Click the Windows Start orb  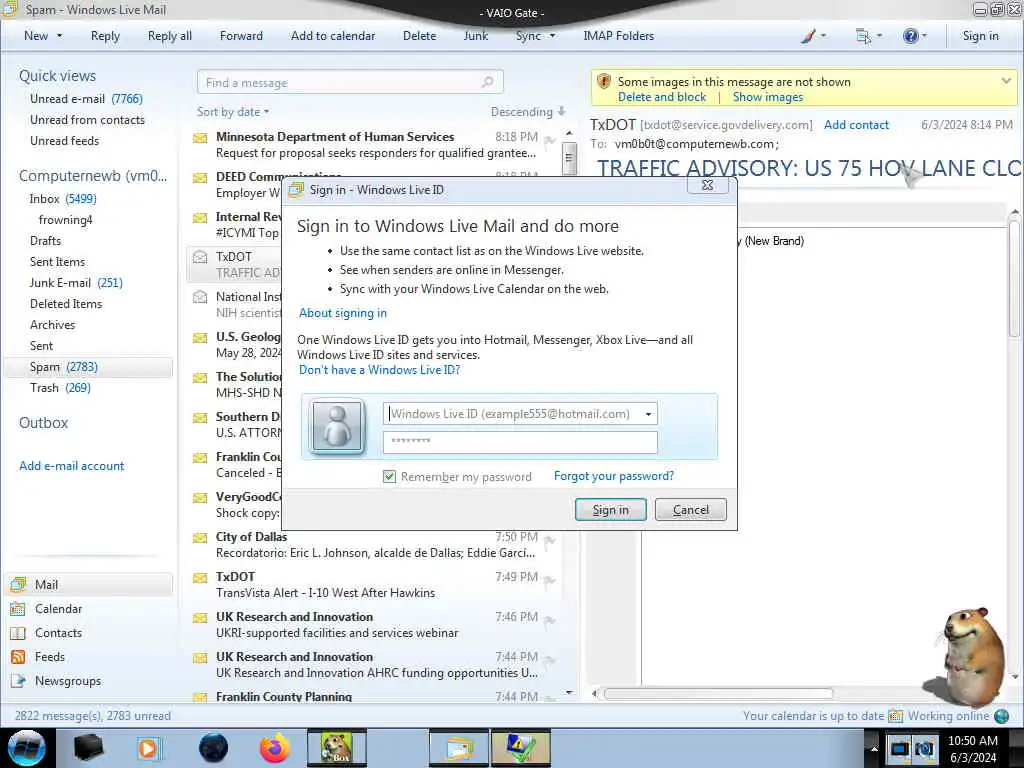click(26, 748)
